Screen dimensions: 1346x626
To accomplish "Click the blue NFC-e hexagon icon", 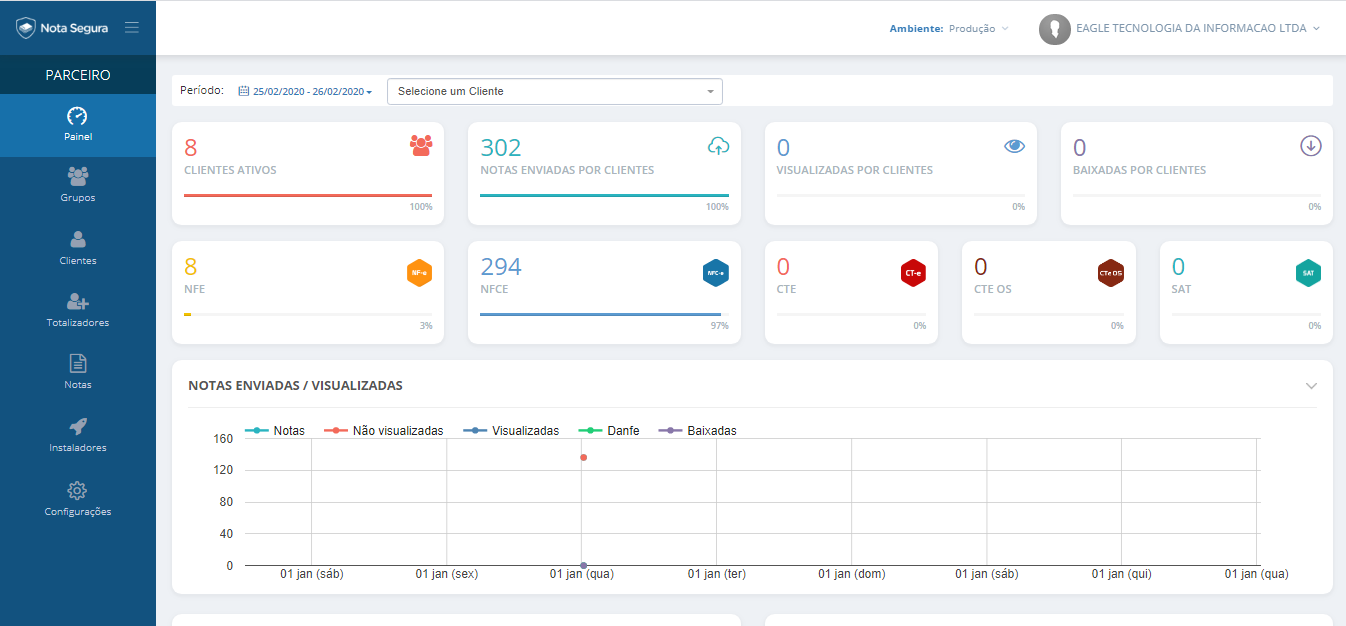I will point(716,272).
